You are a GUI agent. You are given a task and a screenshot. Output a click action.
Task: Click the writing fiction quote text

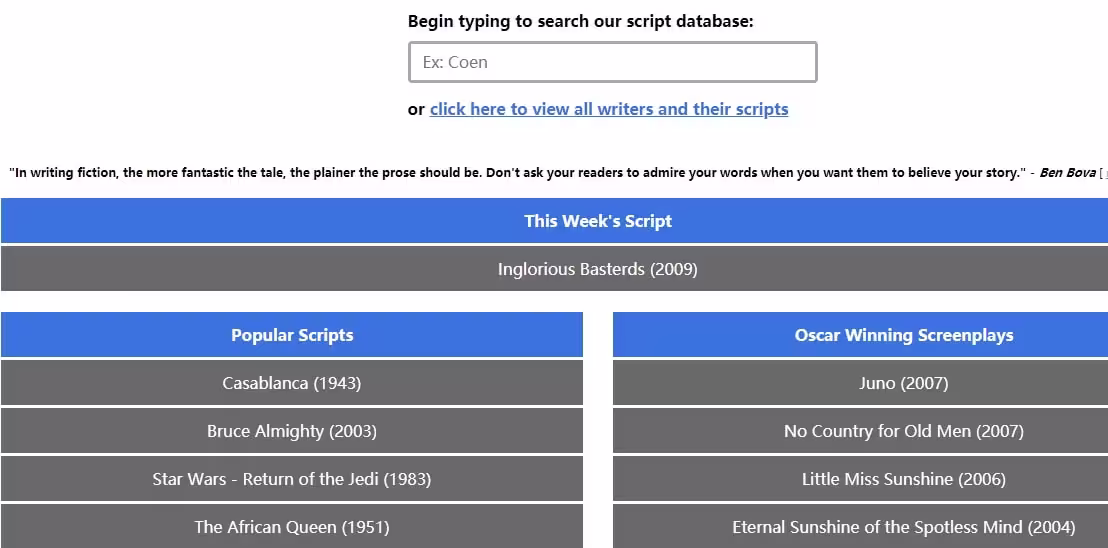coord(518,173)
